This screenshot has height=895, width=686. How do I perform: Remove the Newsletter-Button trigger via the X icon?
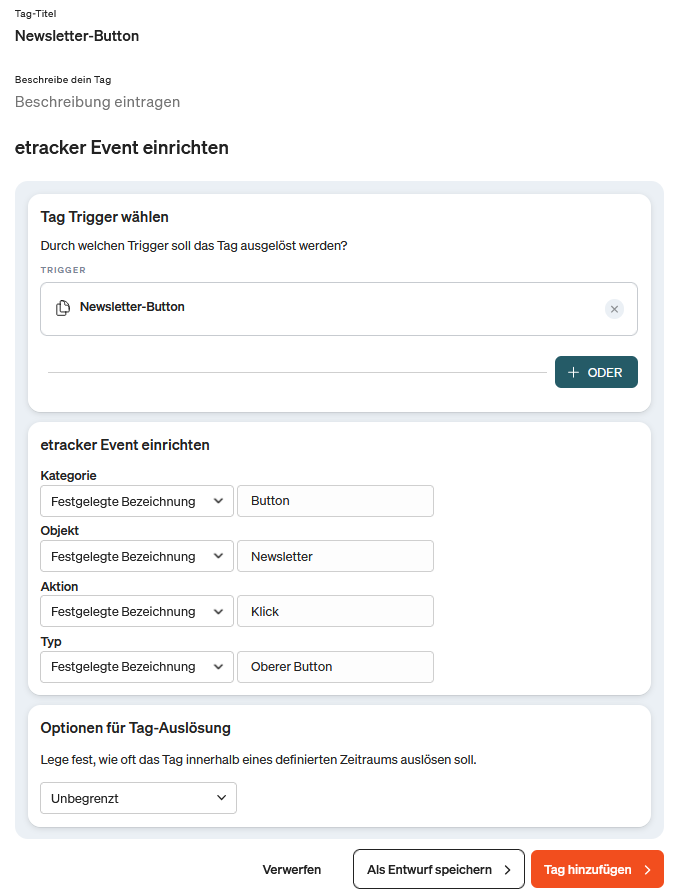pyautogui.click(x=614, y=309)
